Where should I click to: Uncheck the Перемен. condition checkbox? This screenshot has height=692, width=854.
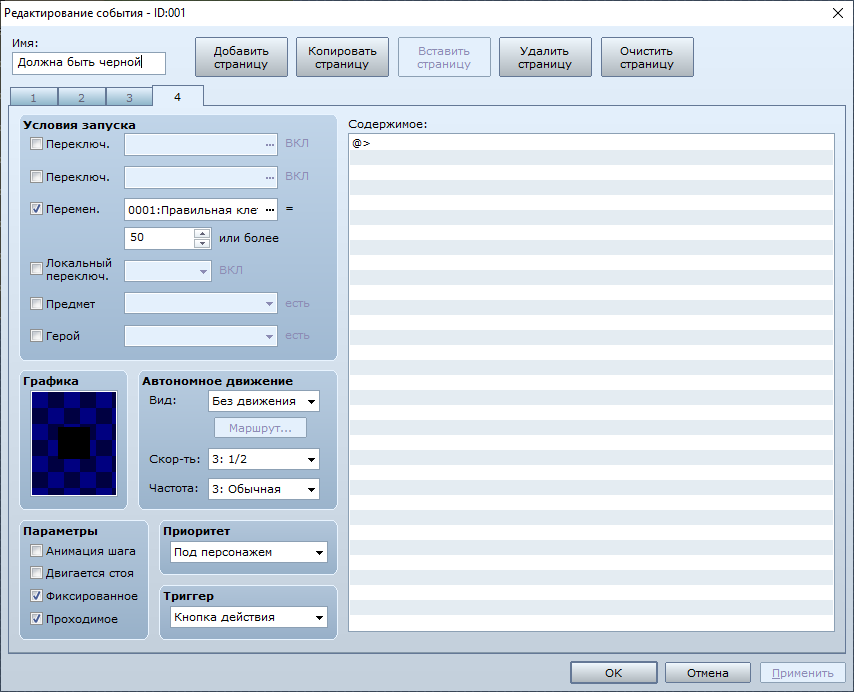[x=36, y=209]
